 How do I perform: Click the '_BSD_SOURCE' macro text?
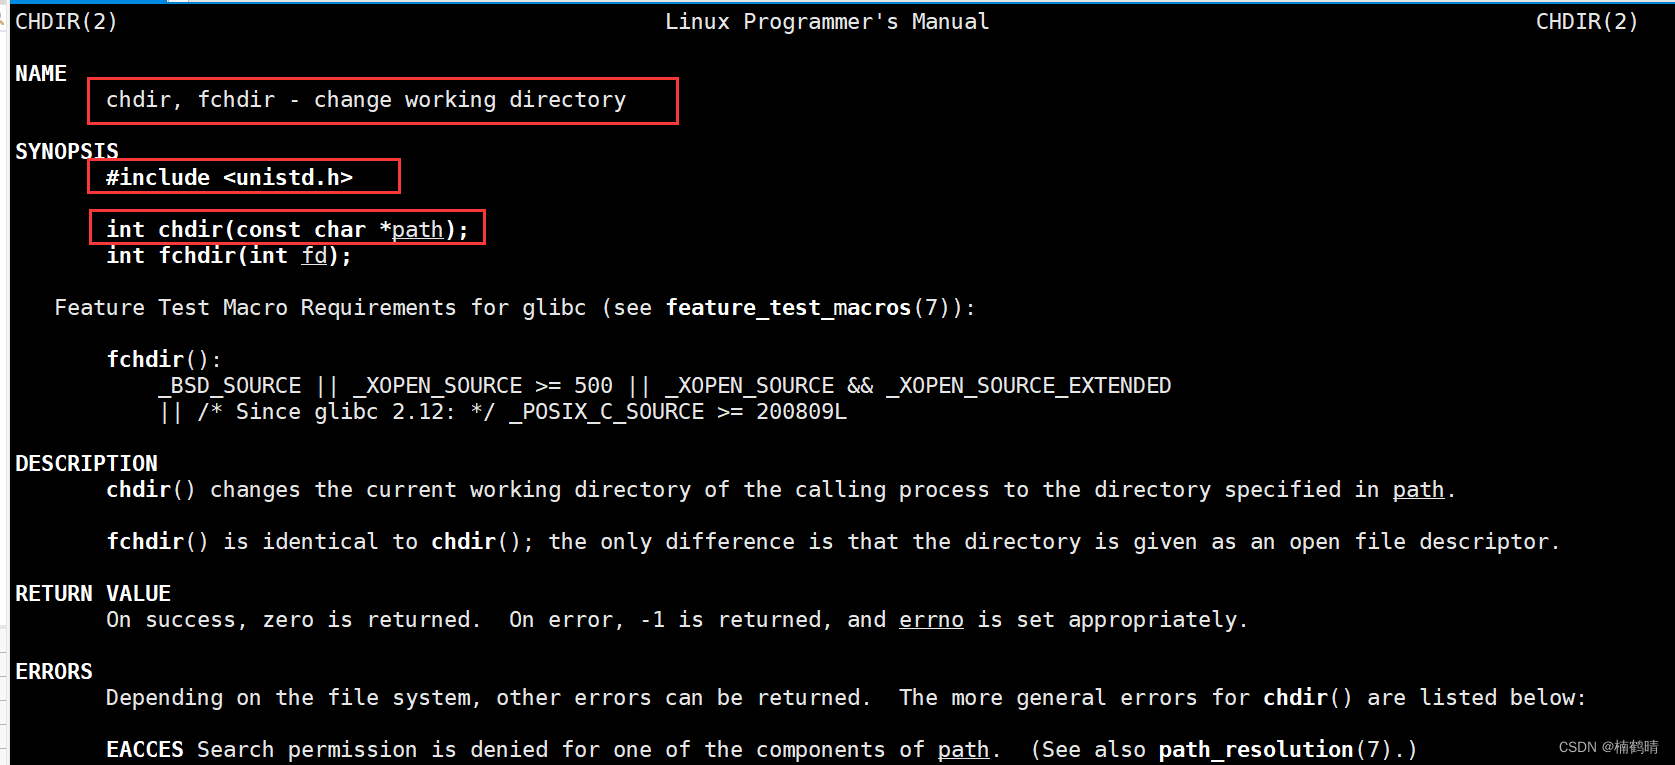(230, 386)
